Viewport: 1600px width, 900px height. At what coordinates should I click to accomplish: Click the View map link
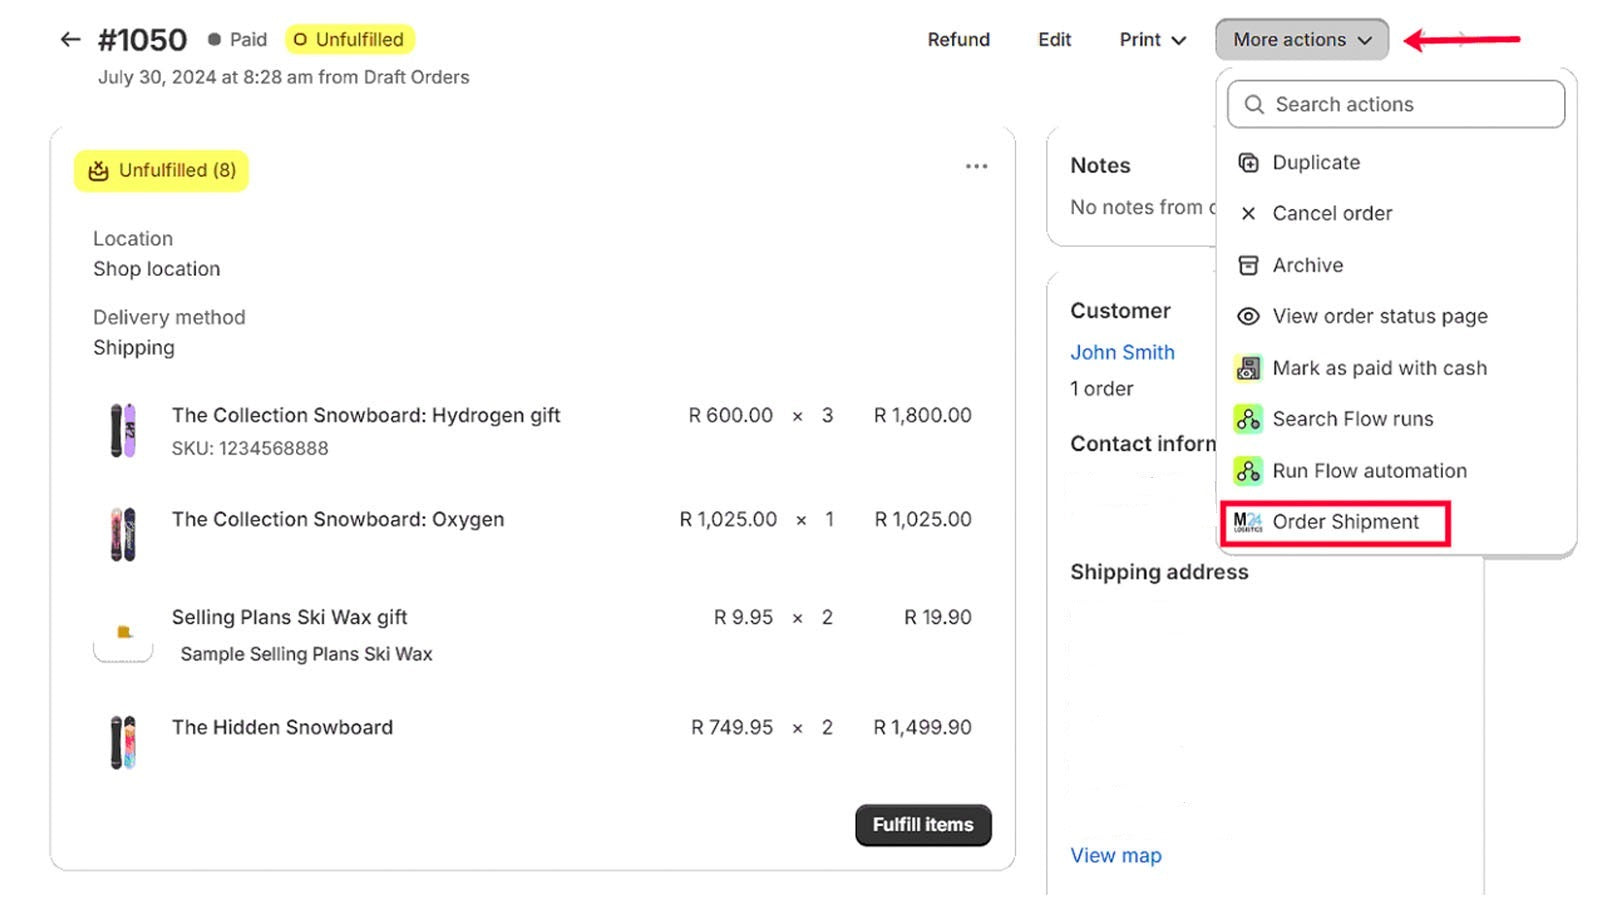click(1116, 856)
